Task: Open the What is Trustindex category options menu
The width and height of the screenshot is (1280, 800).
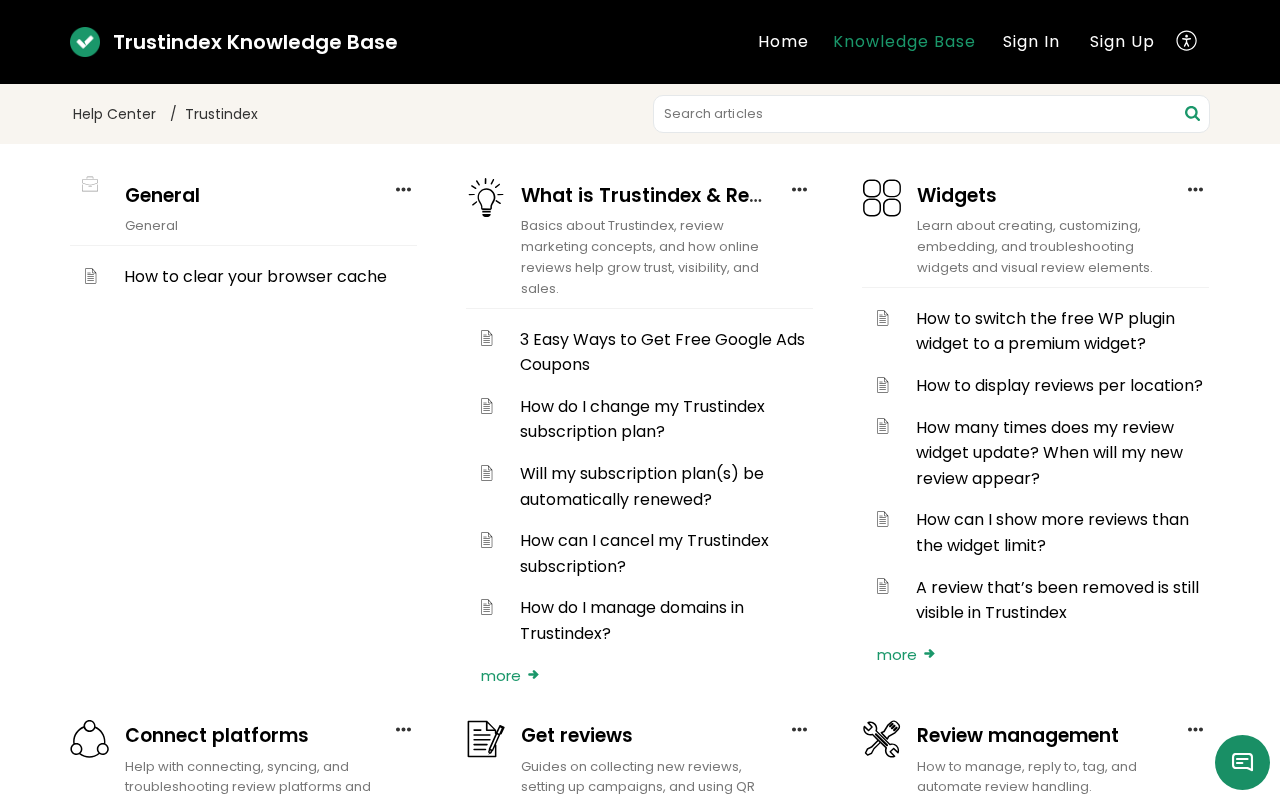Action: pyautogui.click(x=799, y=190)
